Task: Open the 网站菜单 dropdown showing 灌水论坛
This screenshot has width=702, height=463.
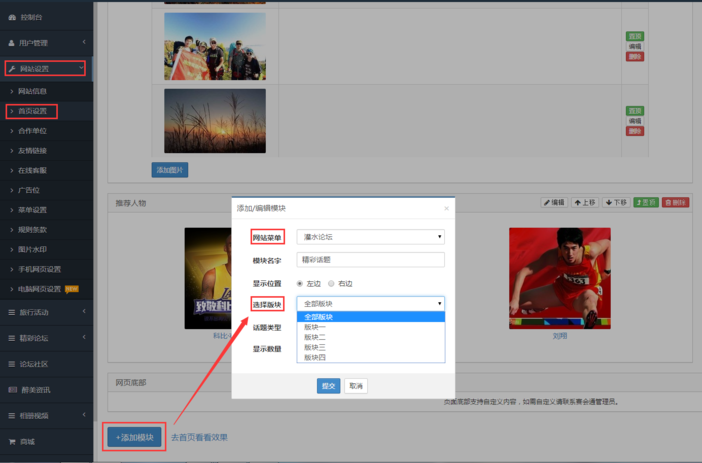Action: 370,237
